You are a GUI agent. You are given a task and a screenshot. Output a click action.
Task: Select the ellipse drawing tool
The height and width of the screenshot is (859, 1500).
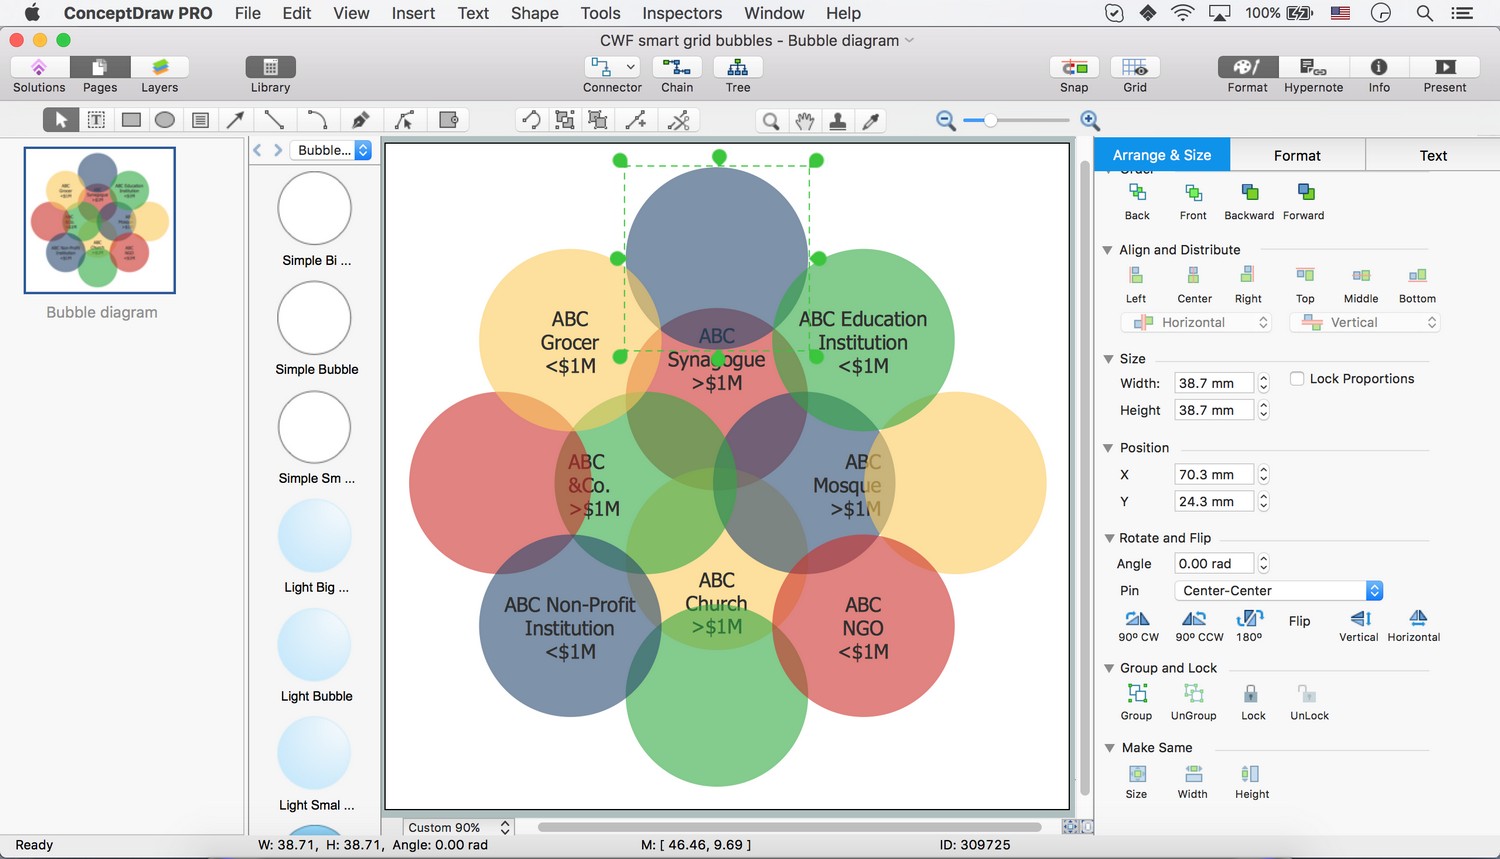point(165,120)
